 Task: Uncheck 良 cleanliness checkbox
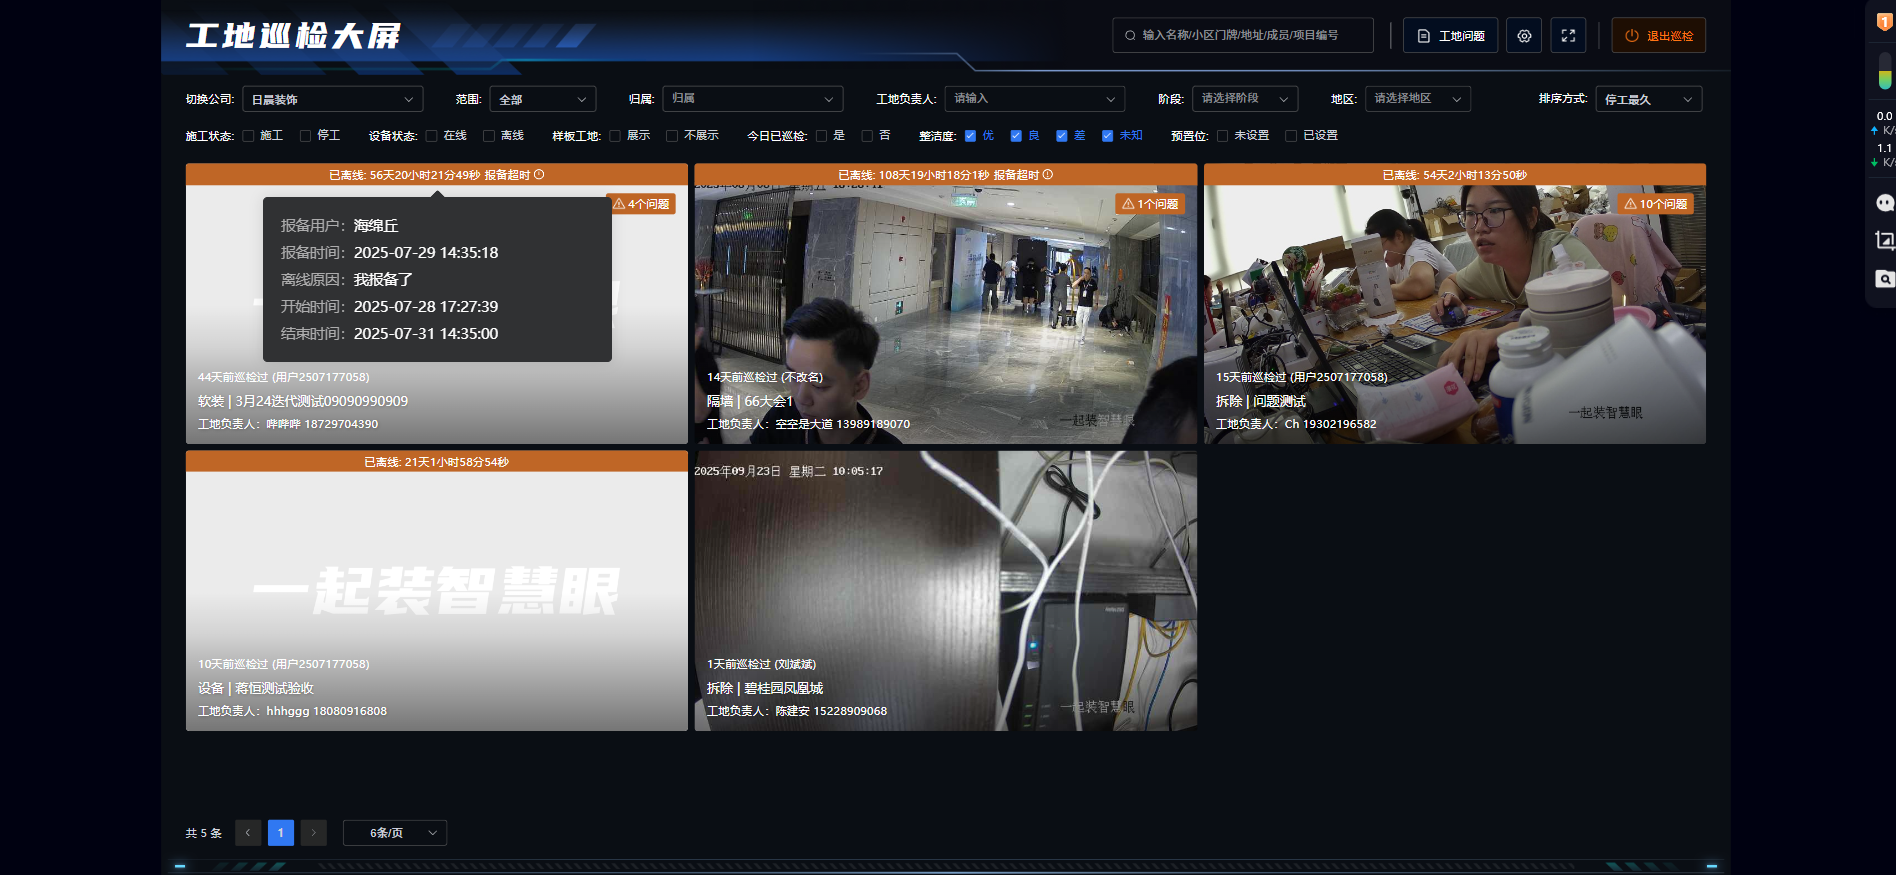1016,136
